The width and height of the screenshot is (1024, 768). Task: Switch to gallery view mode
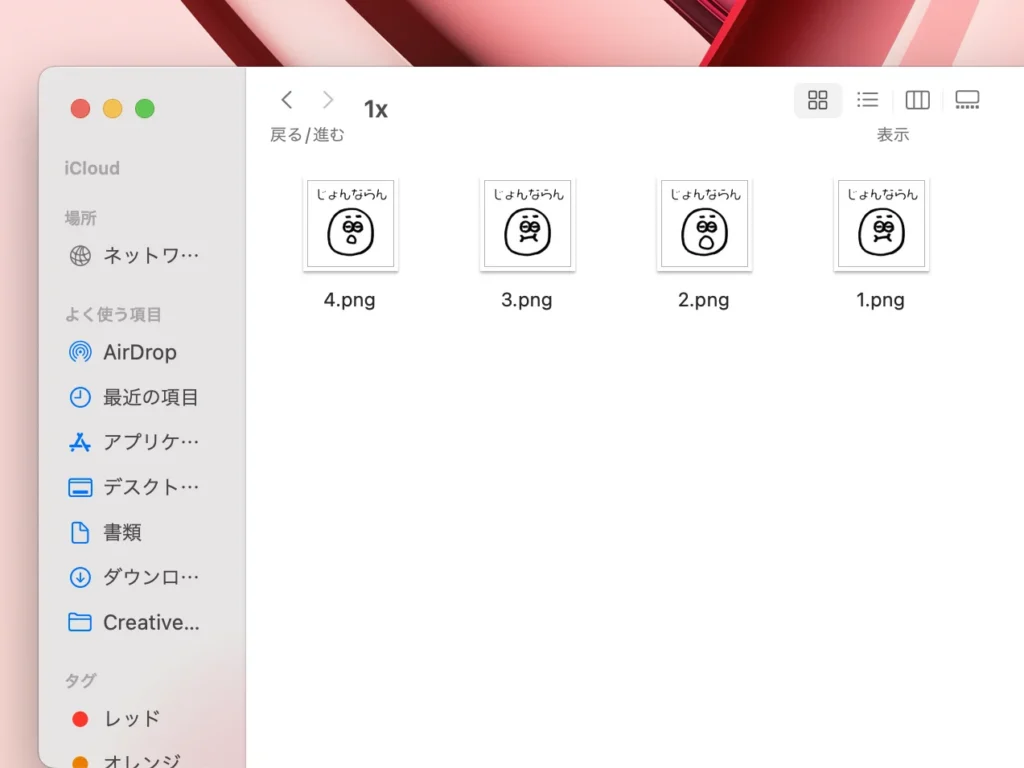pos(967,100)
